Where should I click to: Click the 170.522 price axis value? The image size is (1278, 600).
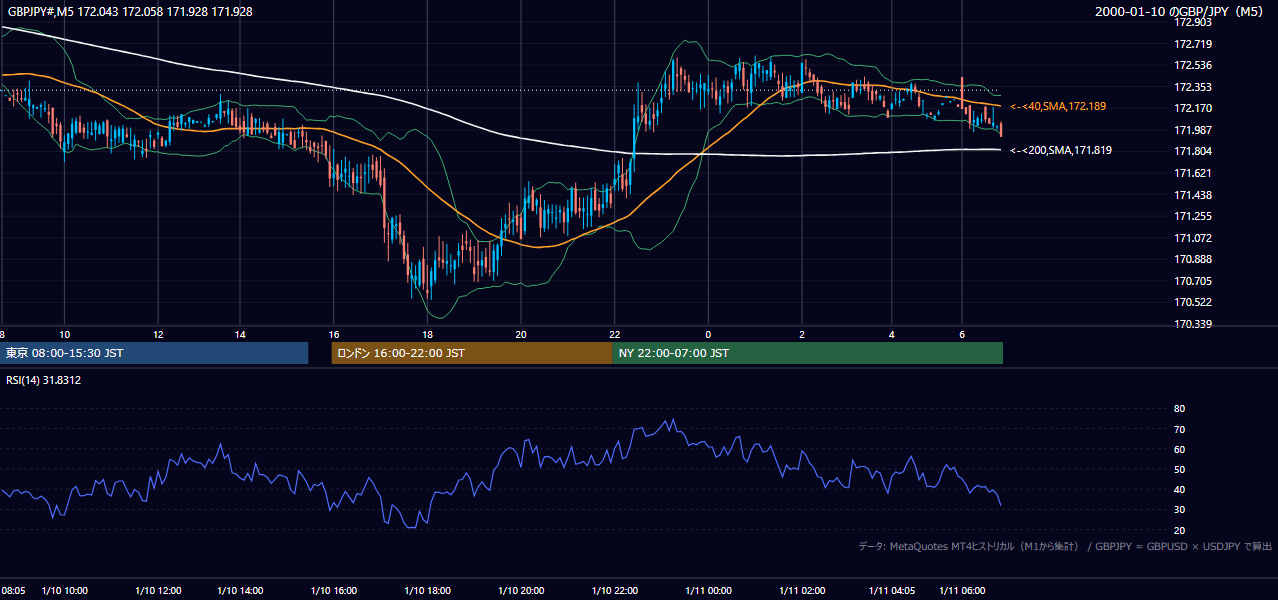click(x=1193, y=302)
